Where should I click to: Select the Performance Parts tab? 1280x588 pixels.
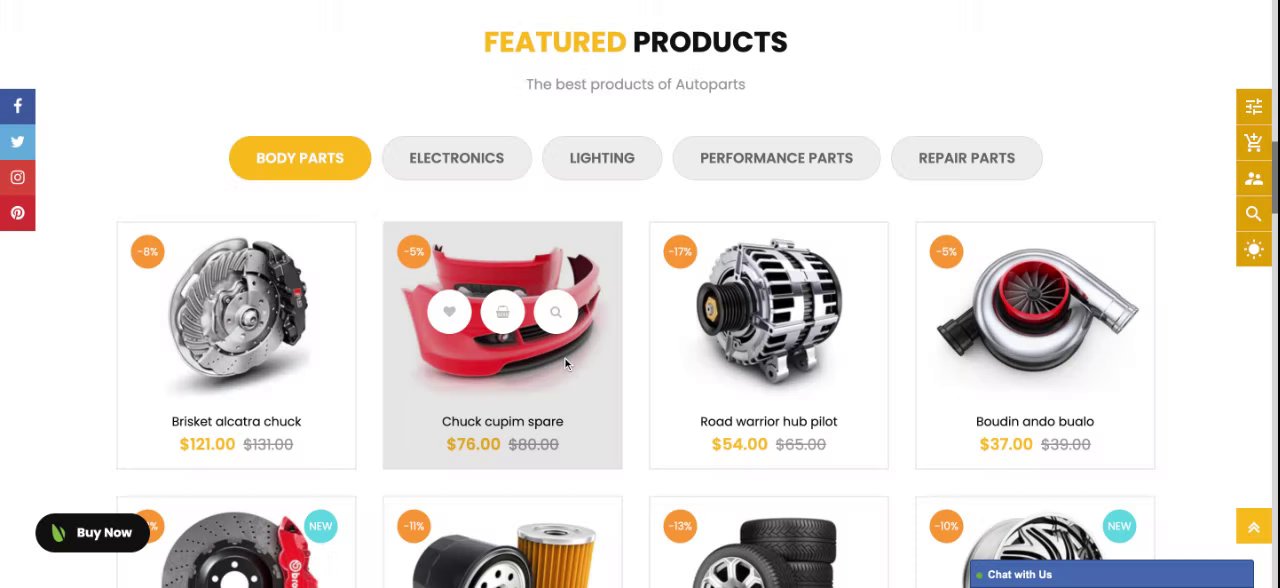(776, 158)
